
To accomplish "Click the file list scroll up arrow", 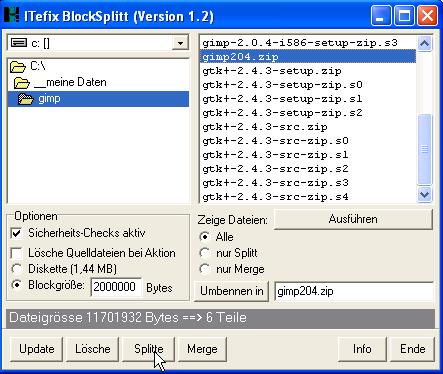I will point(424,43).
